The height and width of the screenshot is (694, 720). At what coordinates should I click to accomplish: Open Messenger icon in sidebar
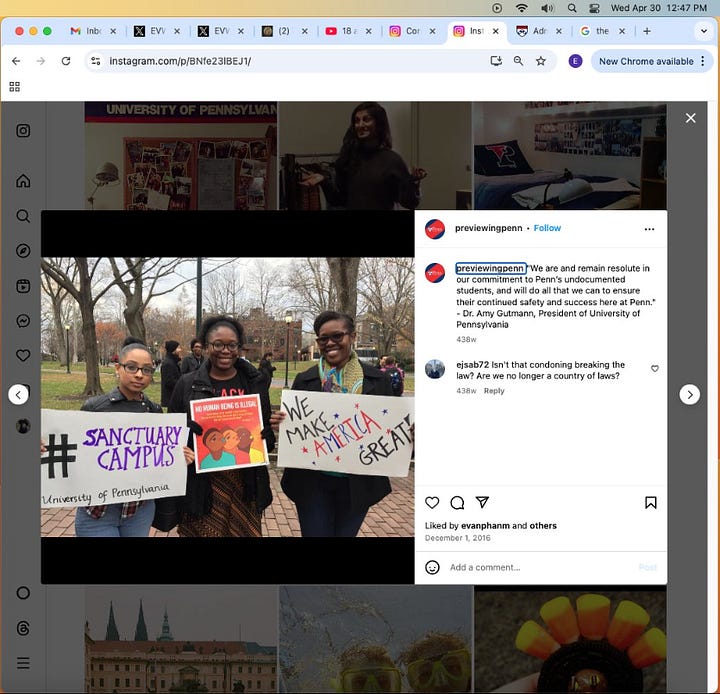click(x=23, y=321)
